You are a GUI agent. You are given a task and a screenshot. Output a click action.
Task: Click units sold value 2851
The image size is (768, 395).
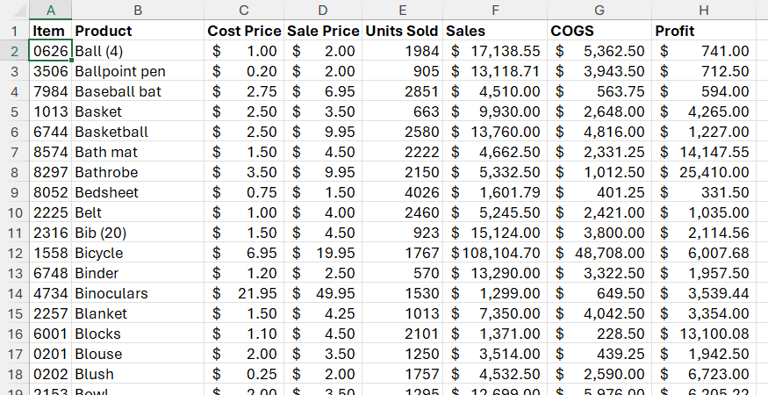[x=402, y=91]
